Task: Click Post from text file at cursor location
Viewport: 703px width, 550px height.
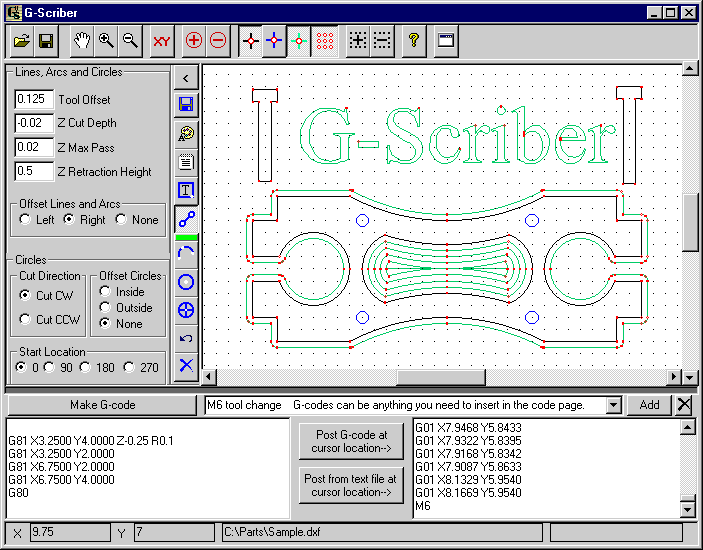Action: pos(351,485)
